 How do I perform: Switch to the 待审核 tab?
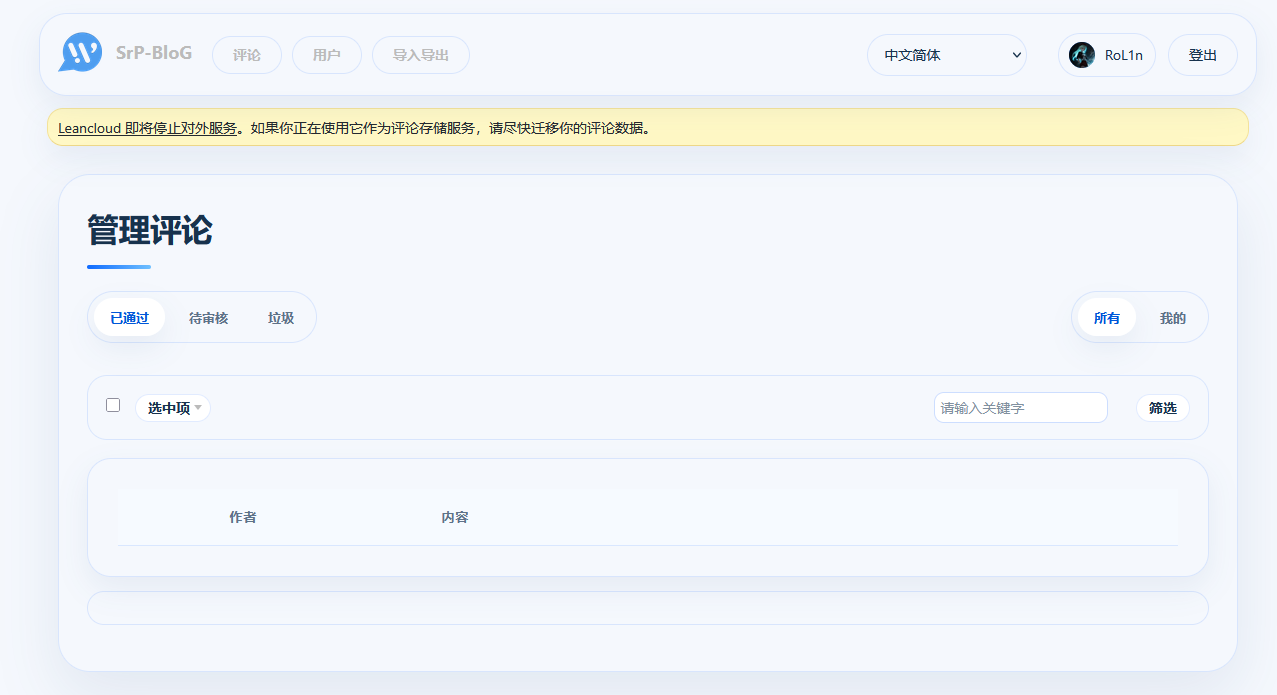point(209,318)
